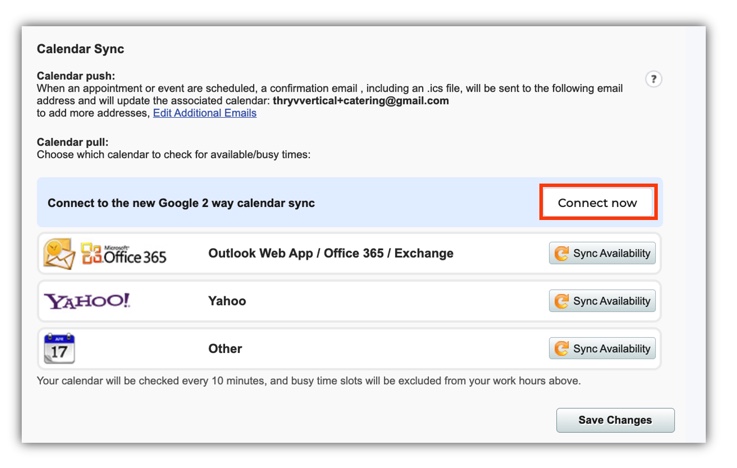Sync Availability for Office 365 / Exchange
Viewport: 737px width, 468px height.
click(602, 253)
